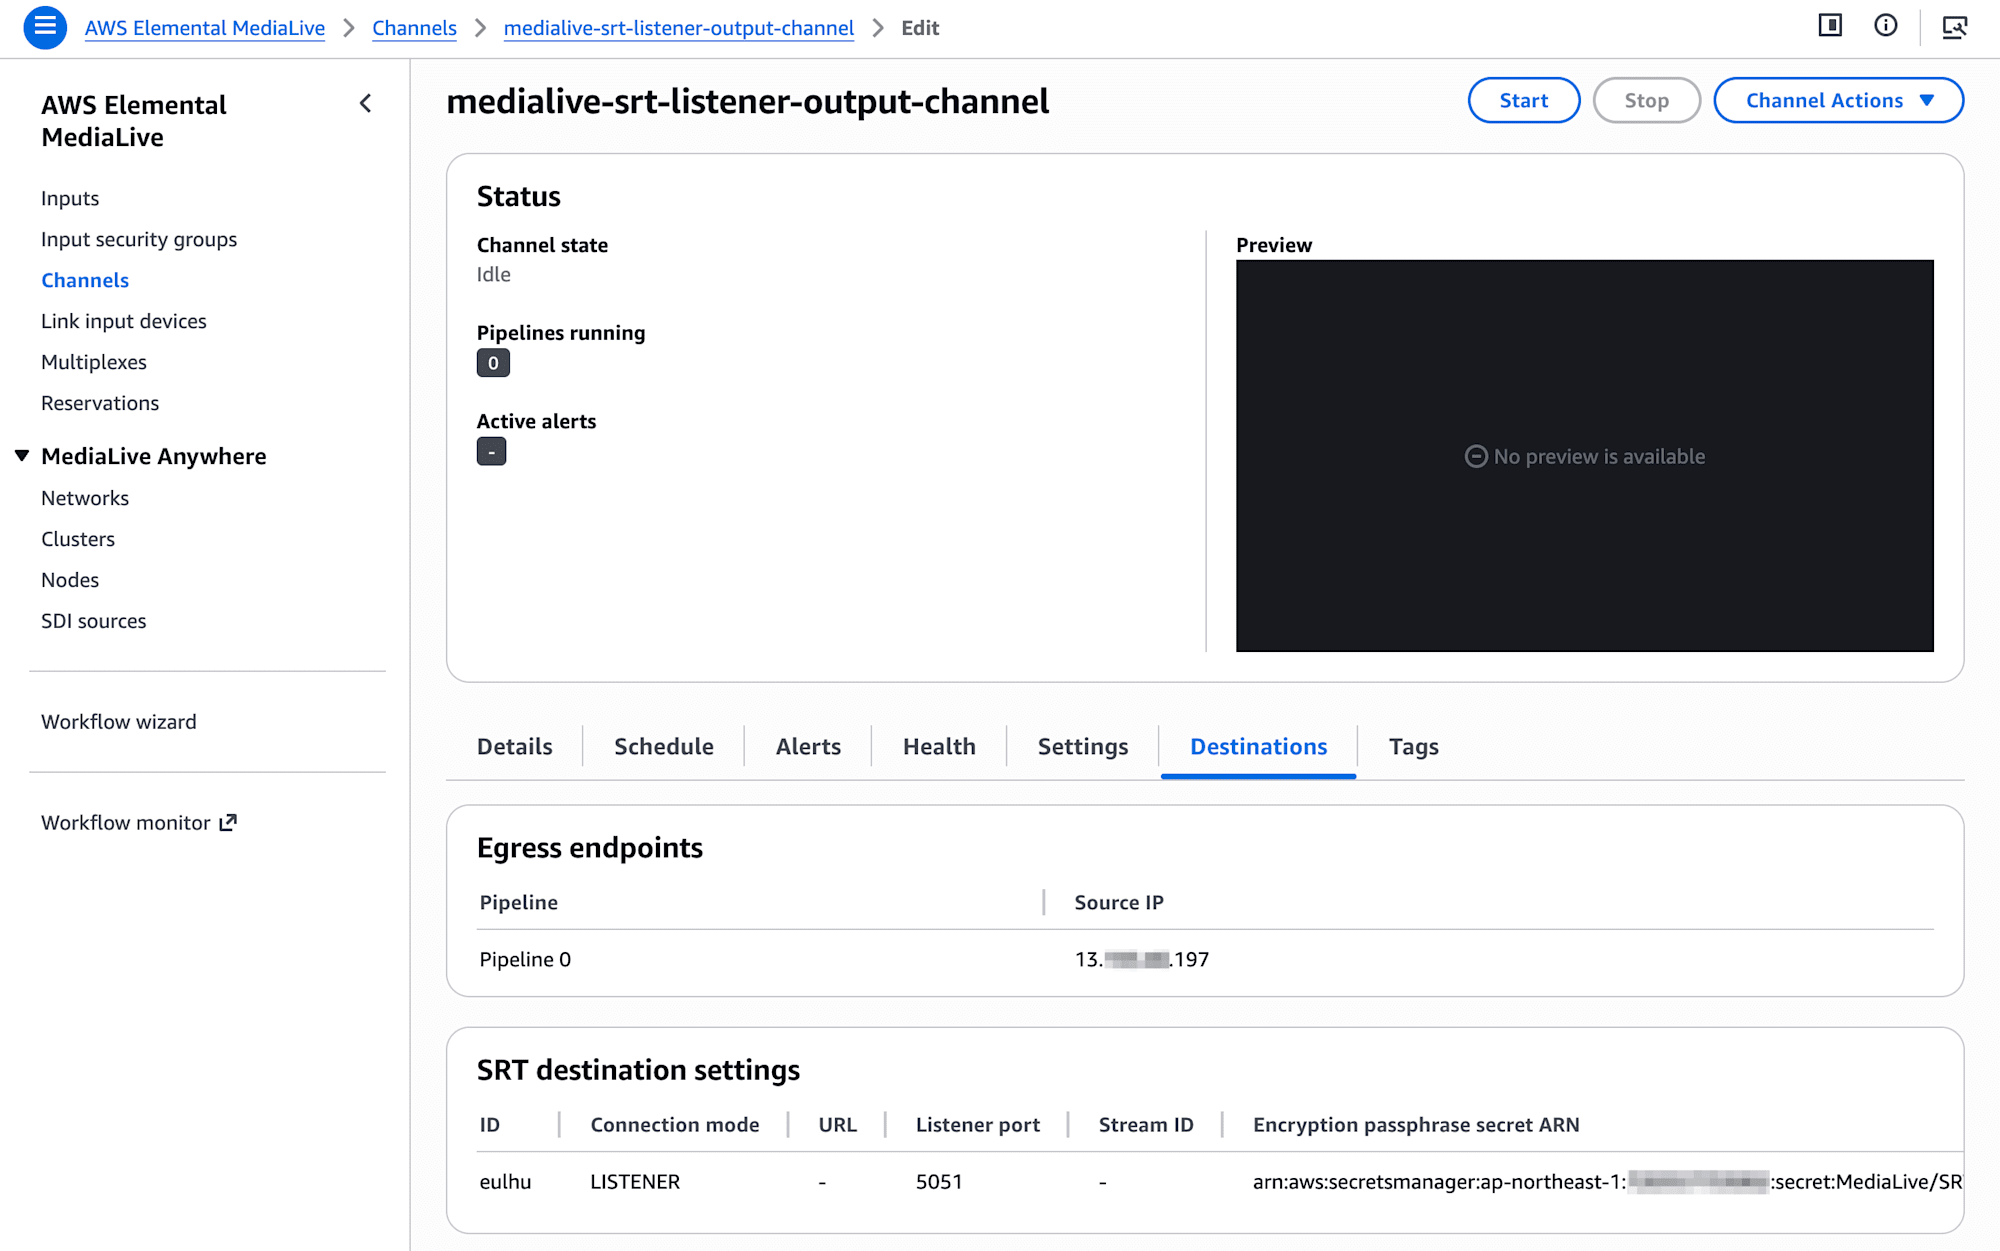Viewport: 2000px width, 1251px height.
Task: Click the Pipeline column header
Action: point(519,902)
